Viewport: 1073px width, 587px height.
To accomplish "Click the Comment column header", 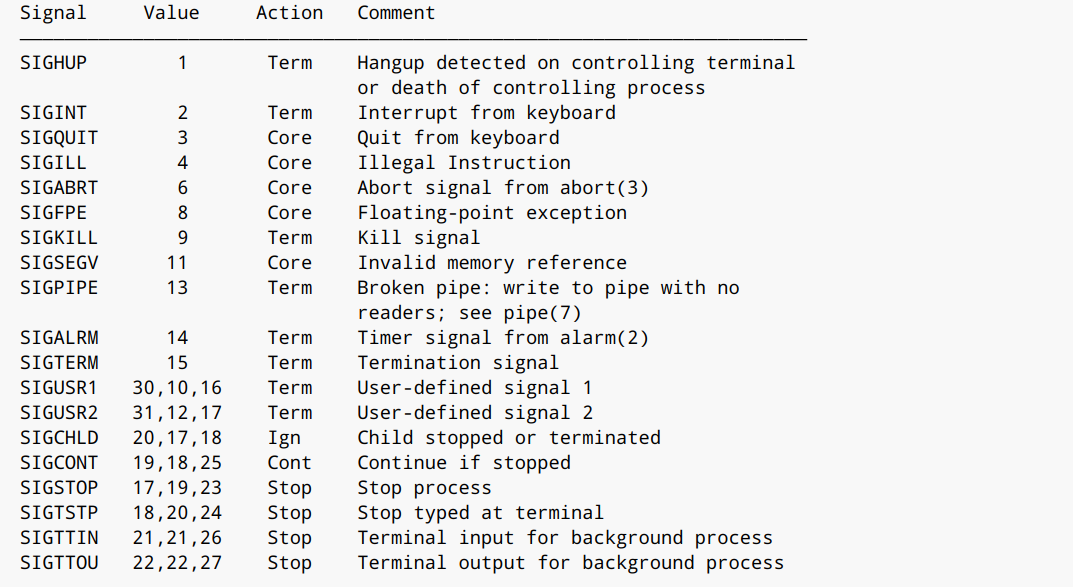I will click(x=396, y=13).
